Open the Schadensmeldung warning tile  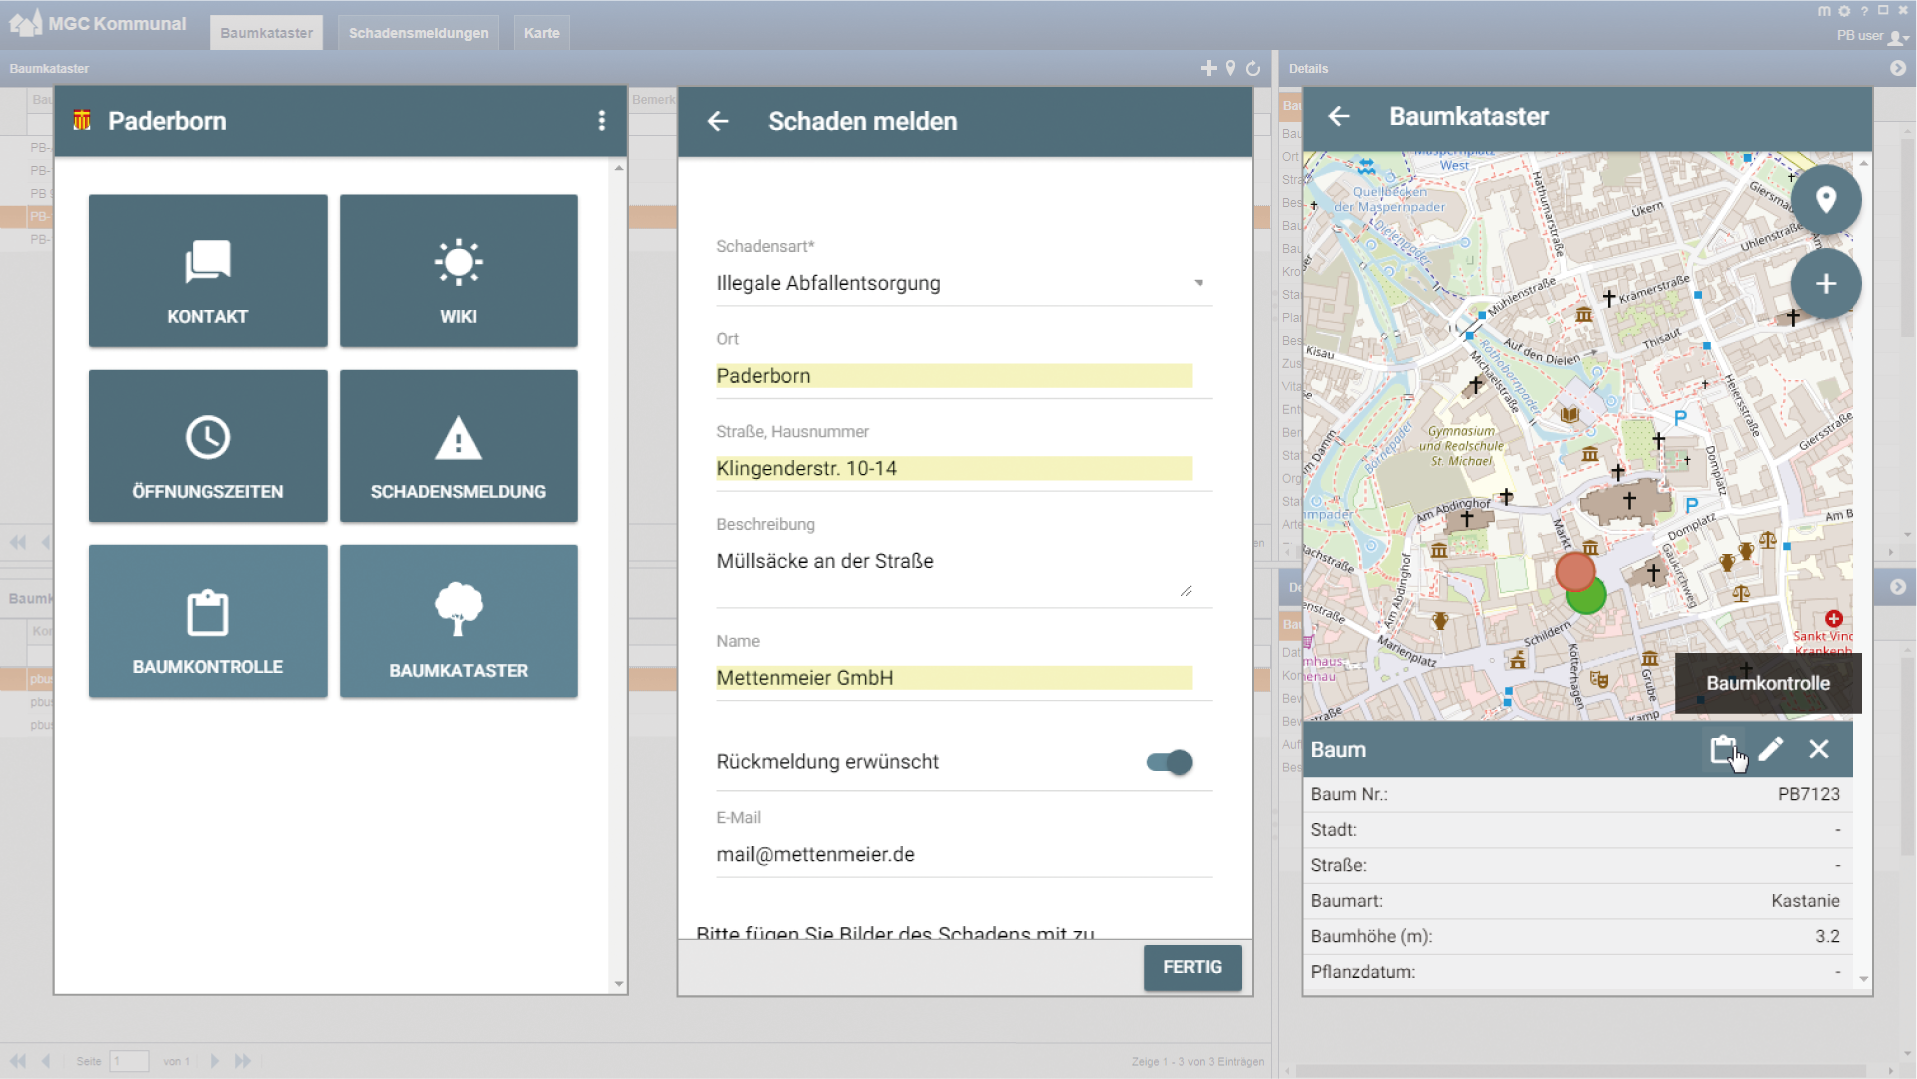(459, 446)
